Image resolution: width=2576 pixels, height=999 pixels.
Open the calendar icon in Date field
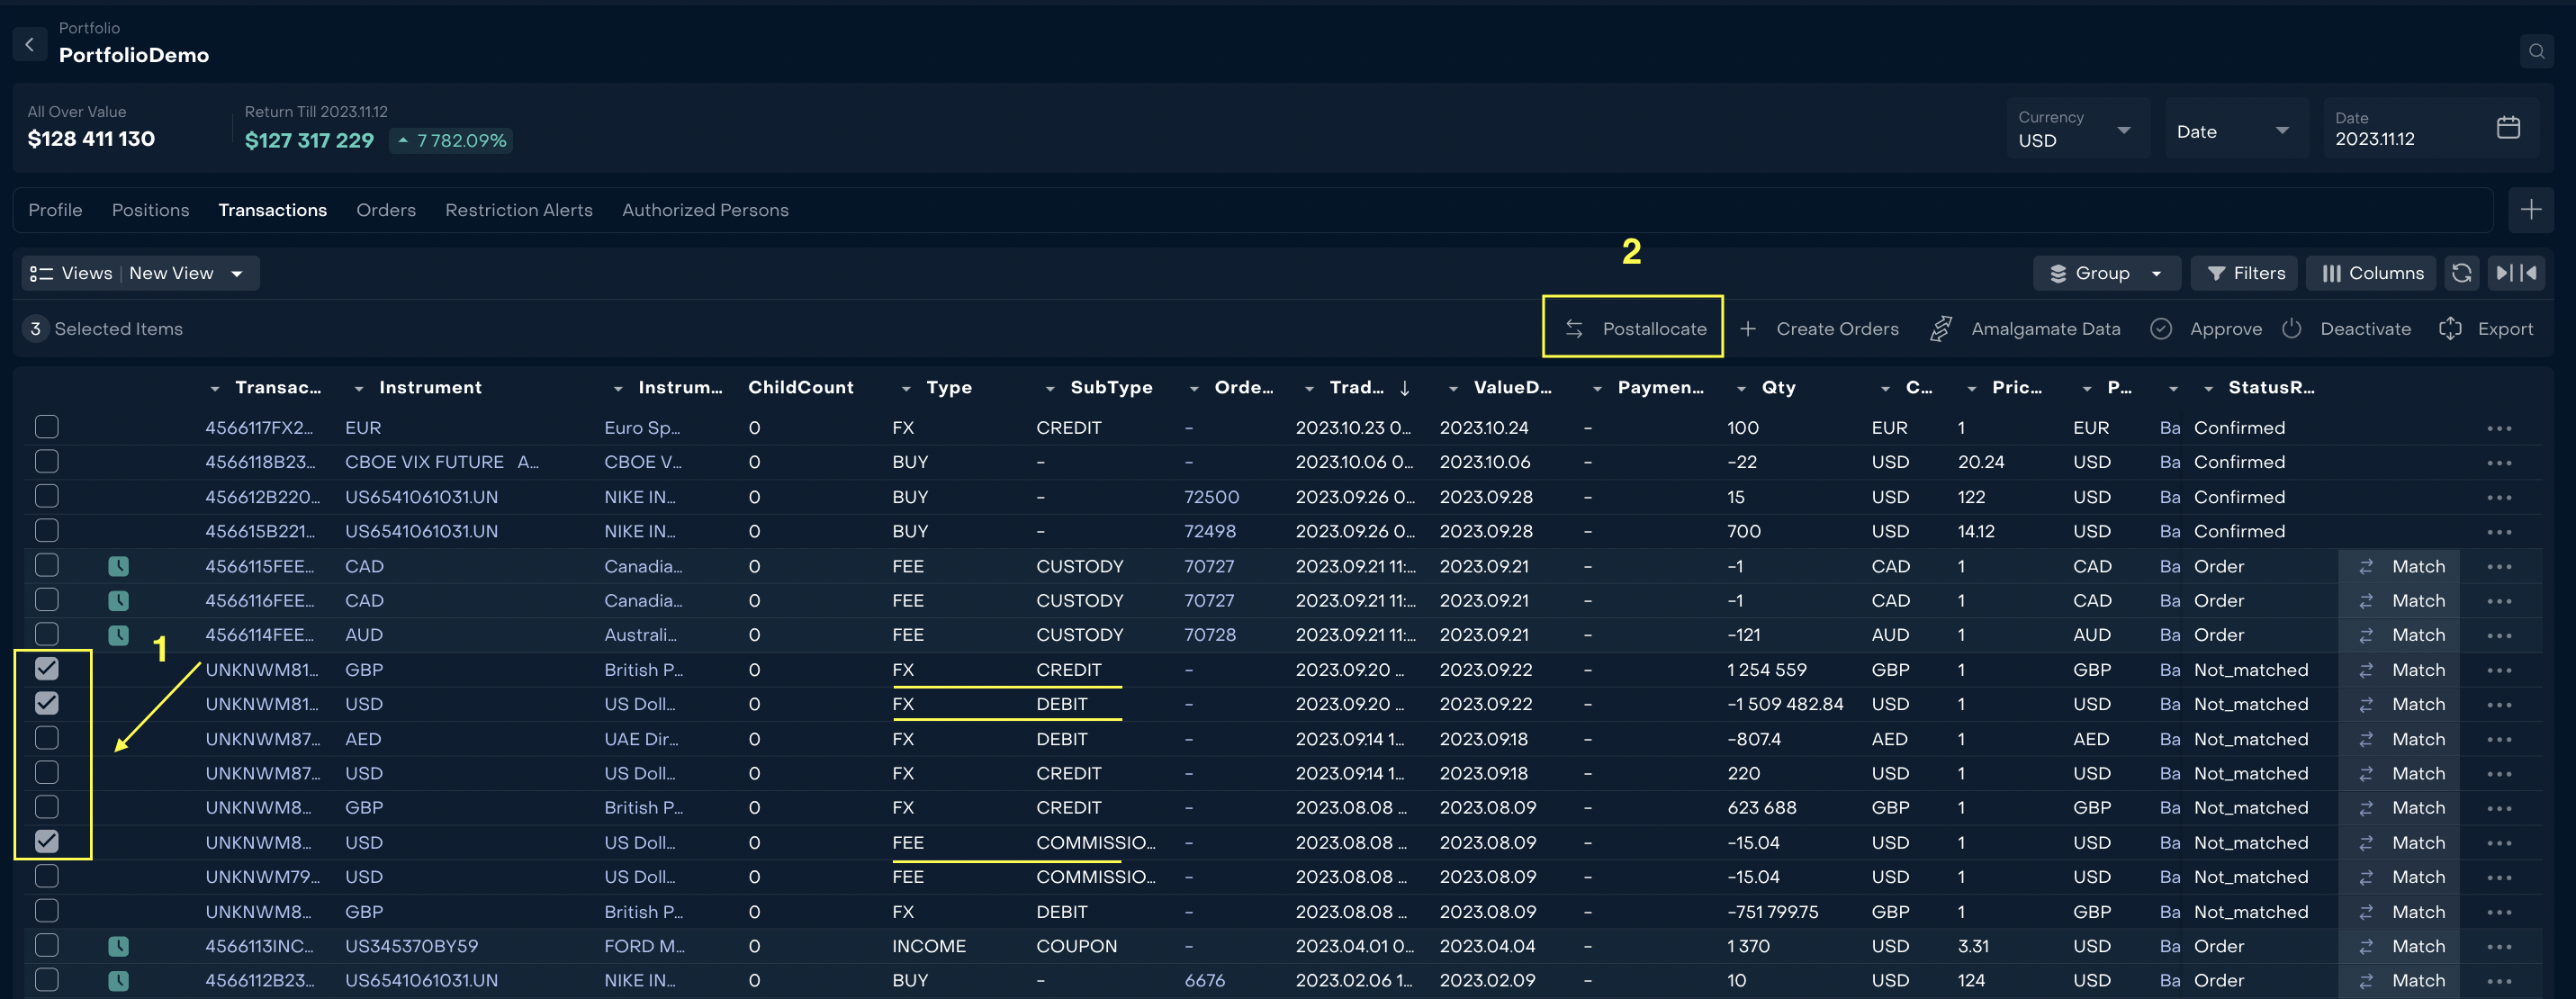2508,128
